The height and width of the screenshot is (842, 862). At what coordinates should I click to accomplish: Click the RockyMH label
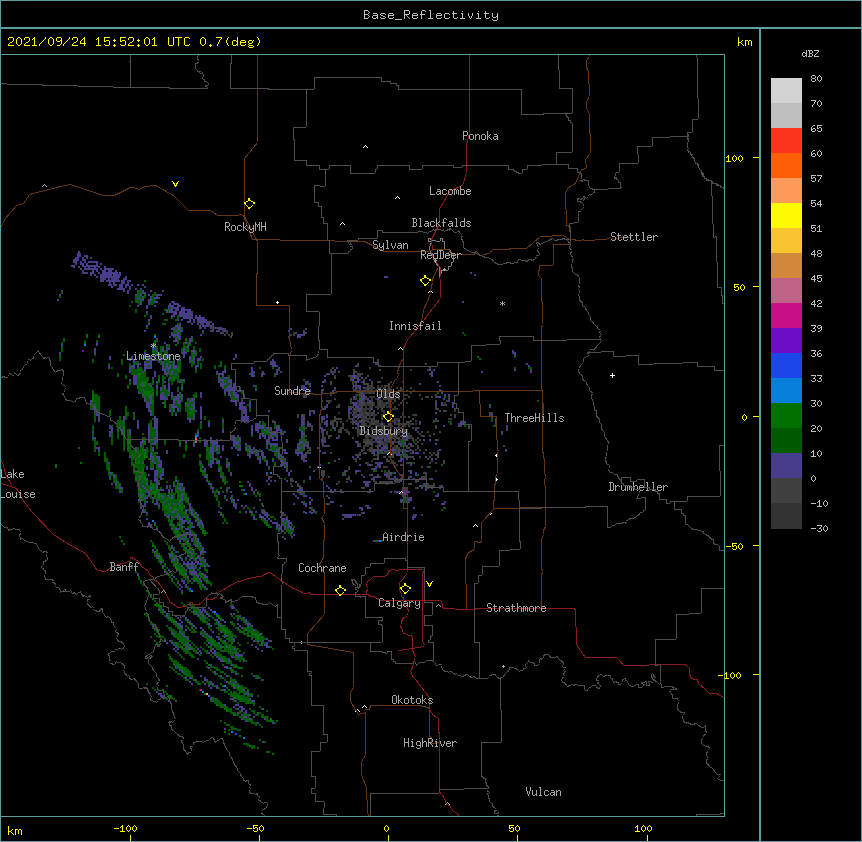point(245,228)
